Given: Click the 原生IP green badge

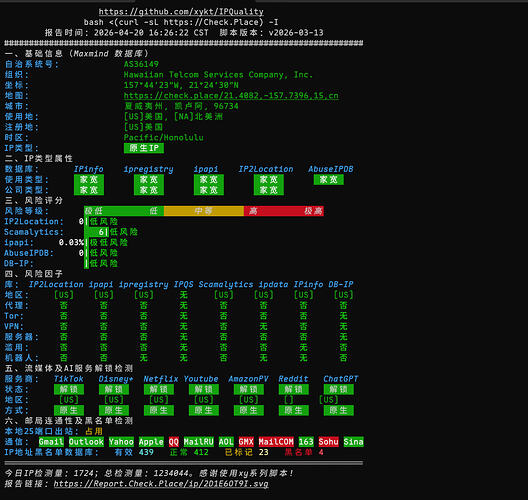Looking at the screenshot, I should point(144,148).
